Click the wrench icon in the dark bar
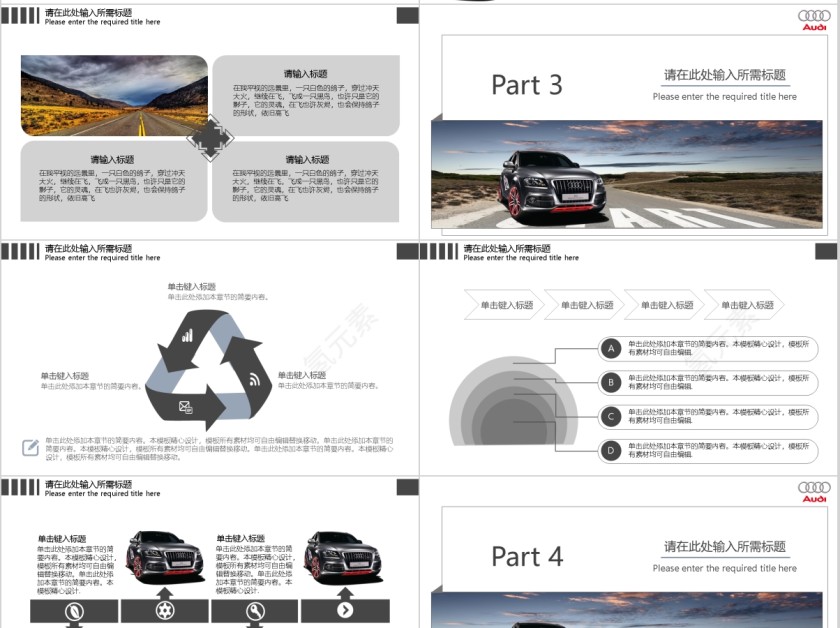The image size is (840, 628). coord(254,611)
